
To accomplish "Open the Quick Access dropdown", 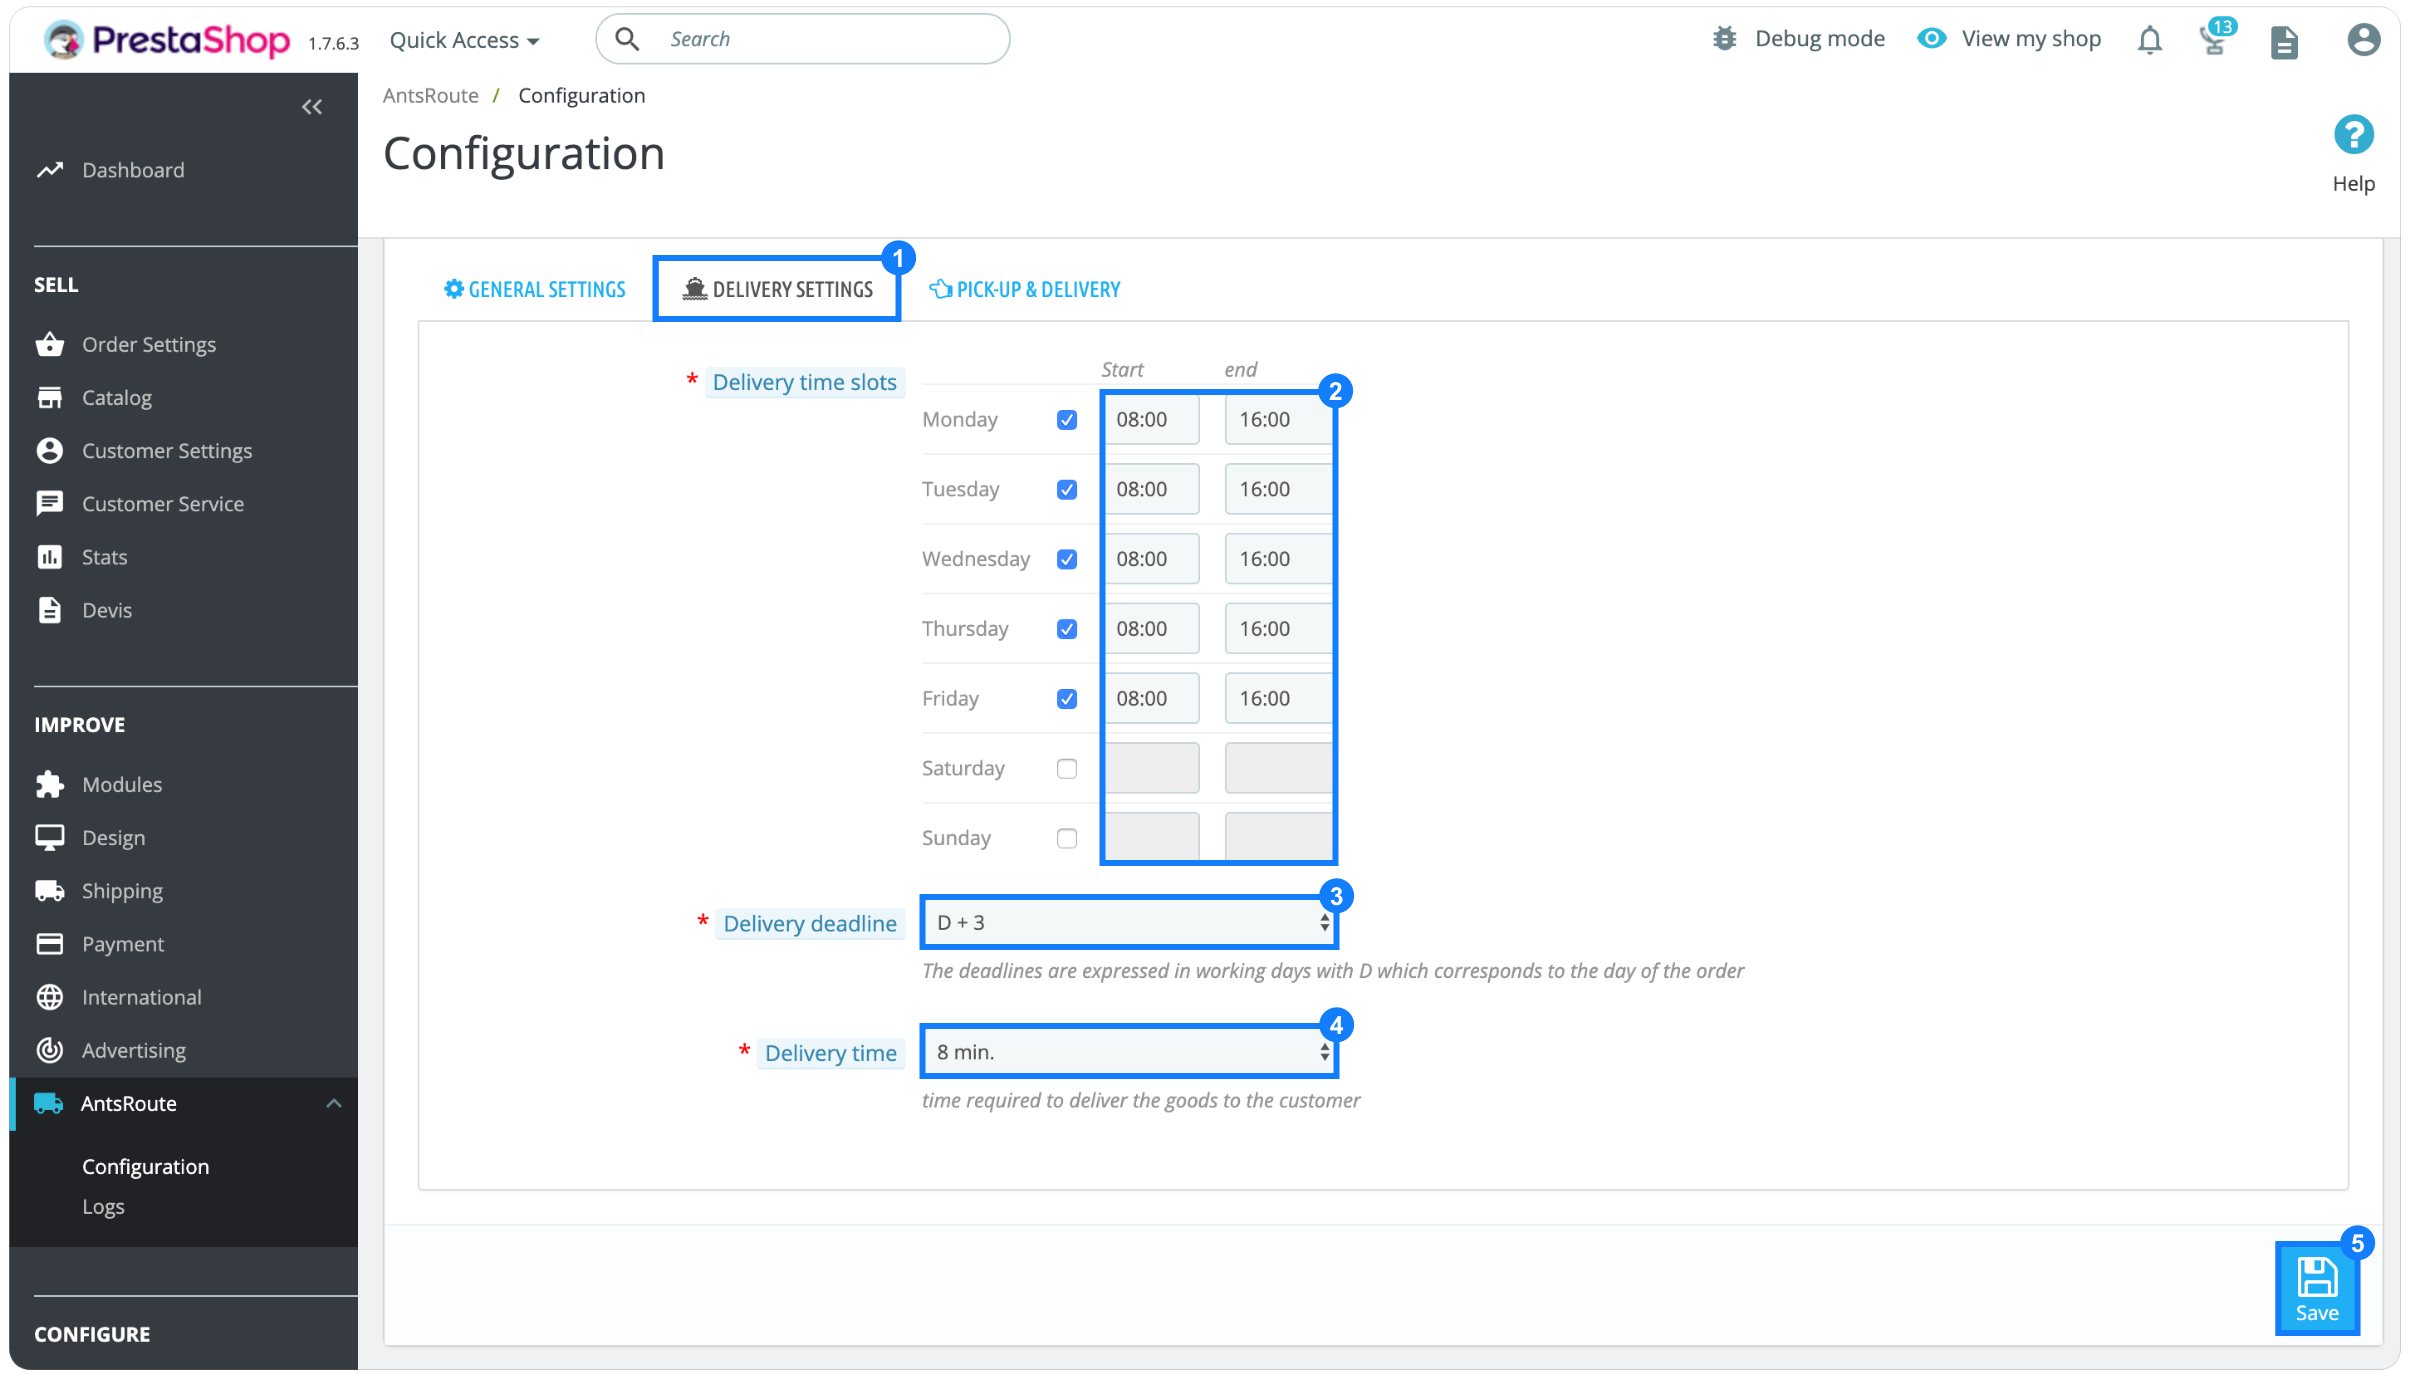I will click(465, 40).
